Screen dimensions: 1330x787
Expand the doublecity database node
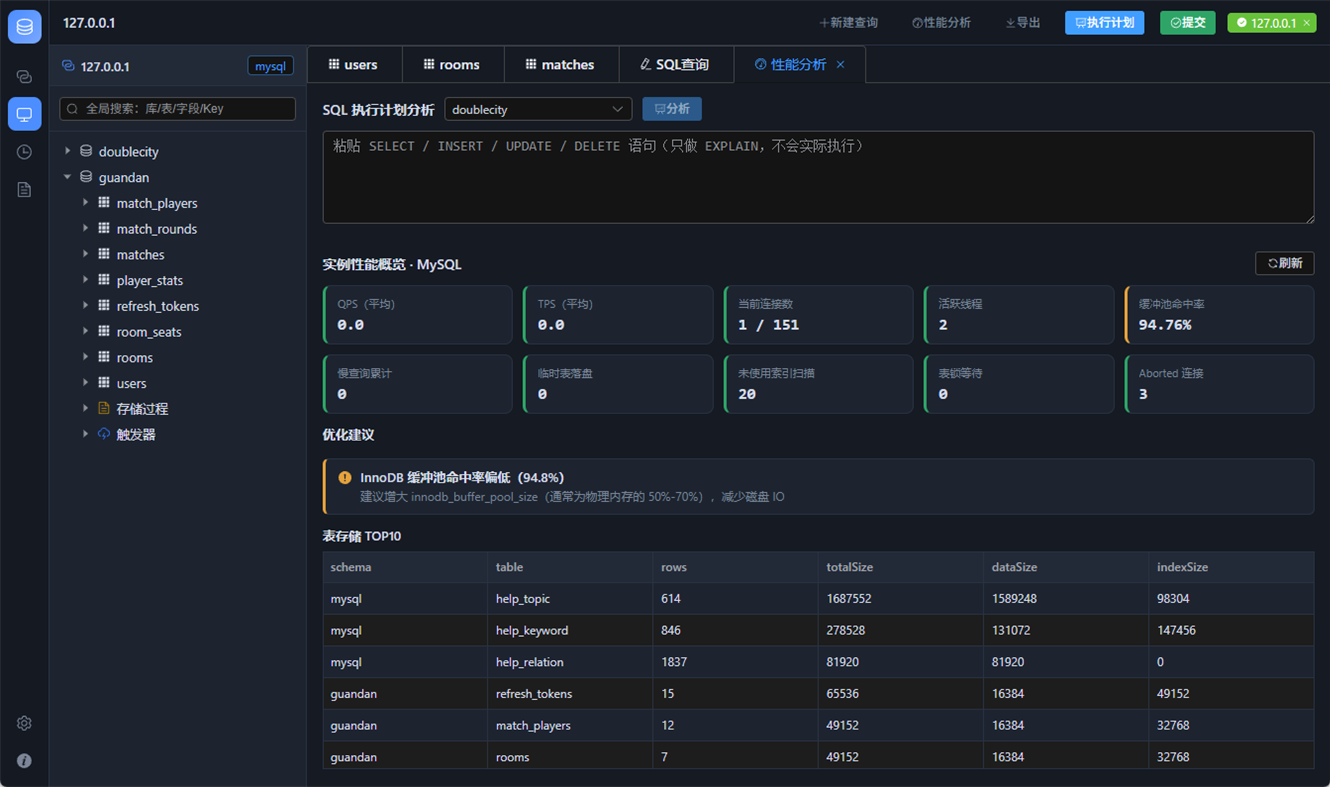(68, 151)
